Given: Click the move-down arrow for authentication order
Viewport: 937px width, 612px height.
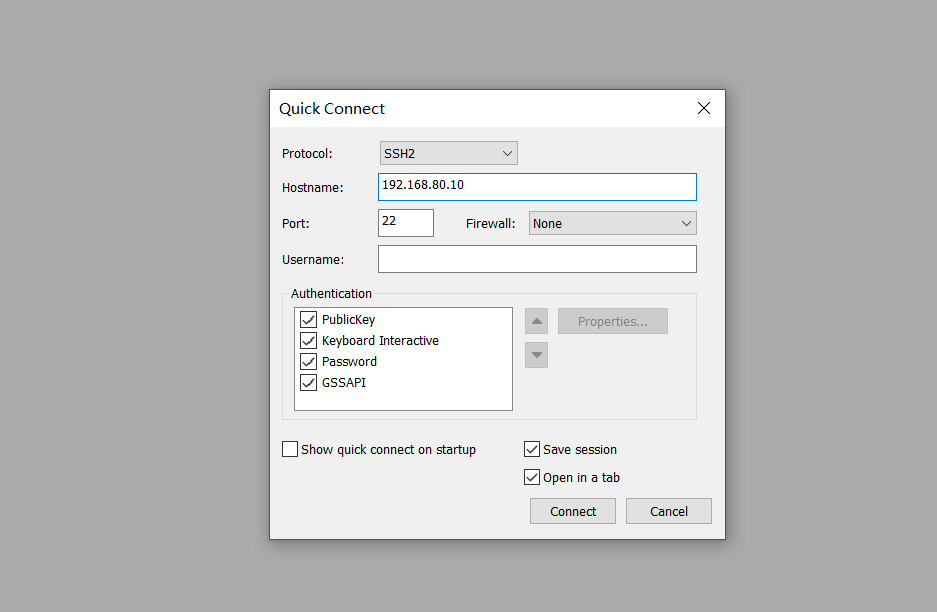Looking at the screenshot, I should pos(537,354).
